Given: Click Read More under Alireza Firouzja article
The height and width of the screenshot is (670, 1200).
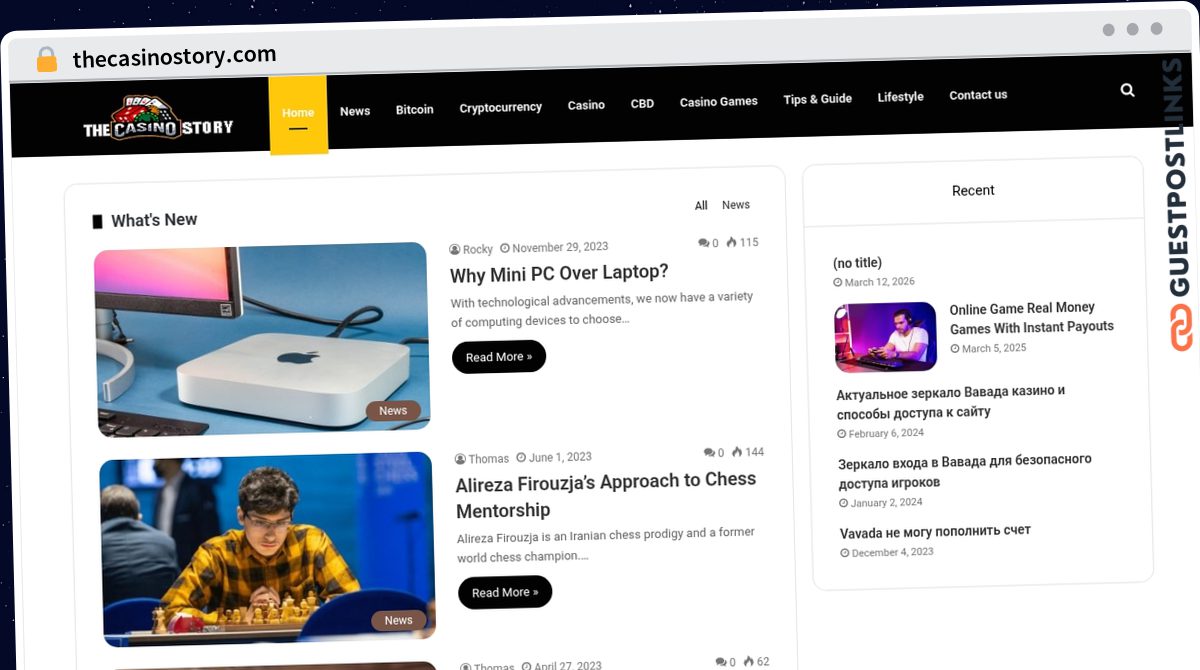Looking at the screenshot, I should click(505, 592).
